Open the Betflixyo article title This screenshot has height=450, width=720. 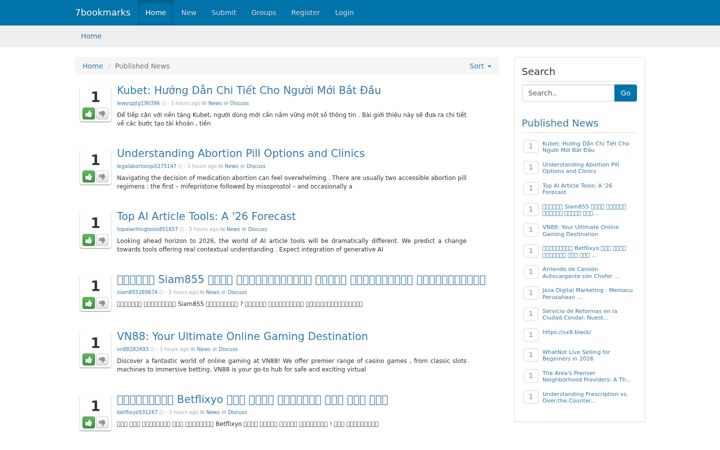(252, 399)
